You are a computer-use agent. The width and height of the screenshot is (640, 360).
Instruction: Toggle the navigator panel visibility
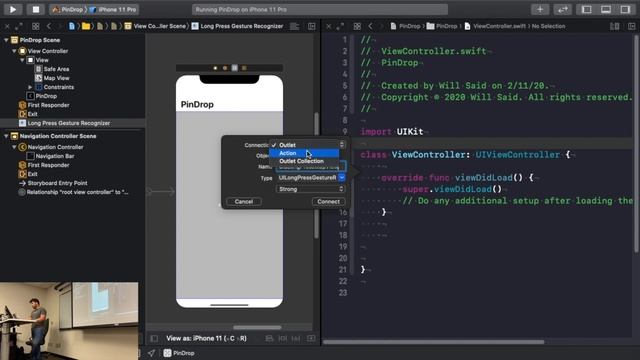(587, 9)
